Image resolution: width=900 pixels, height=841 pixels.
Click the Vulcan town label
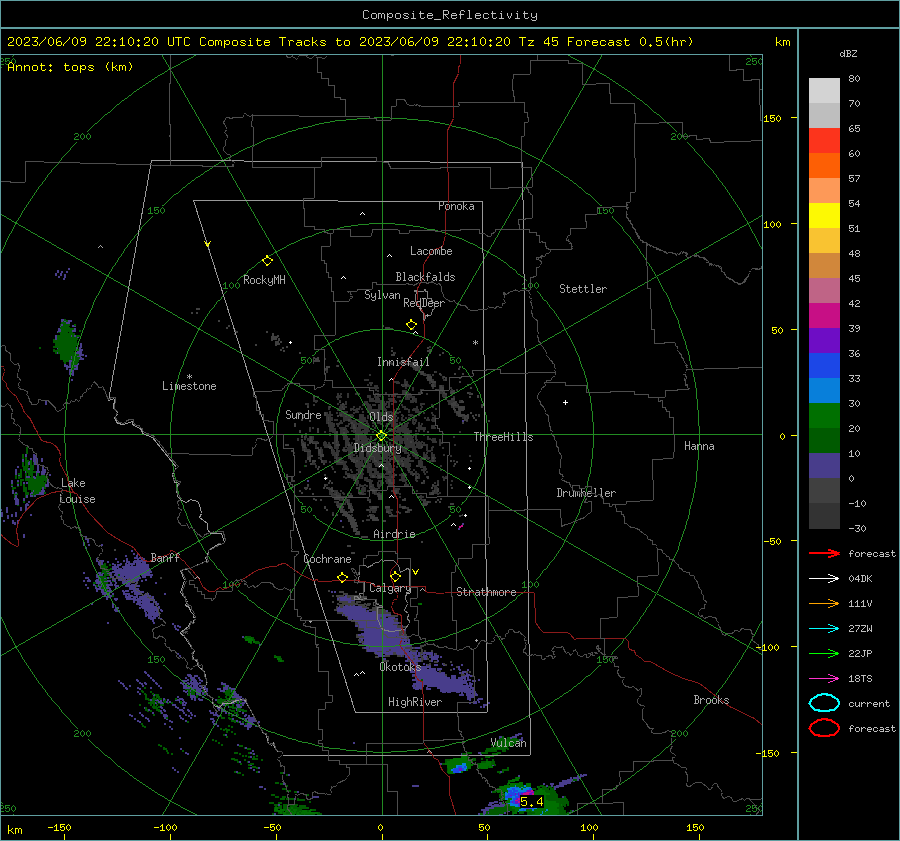[509, 743]
